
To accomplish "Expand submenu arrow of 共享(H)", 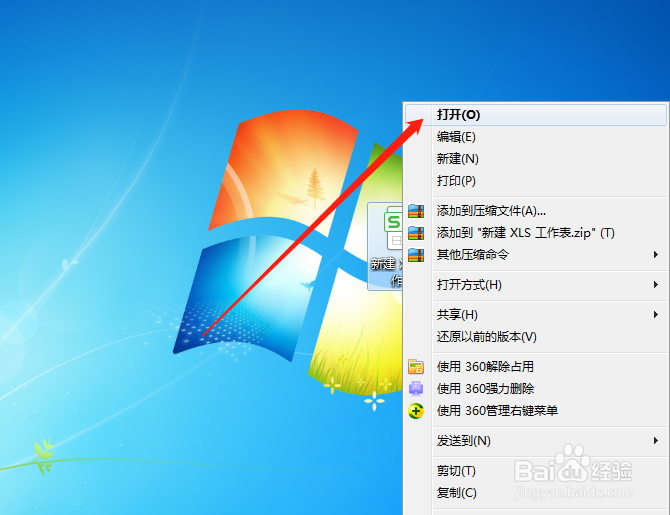I will pyautogui.click(x=656, y=315).
